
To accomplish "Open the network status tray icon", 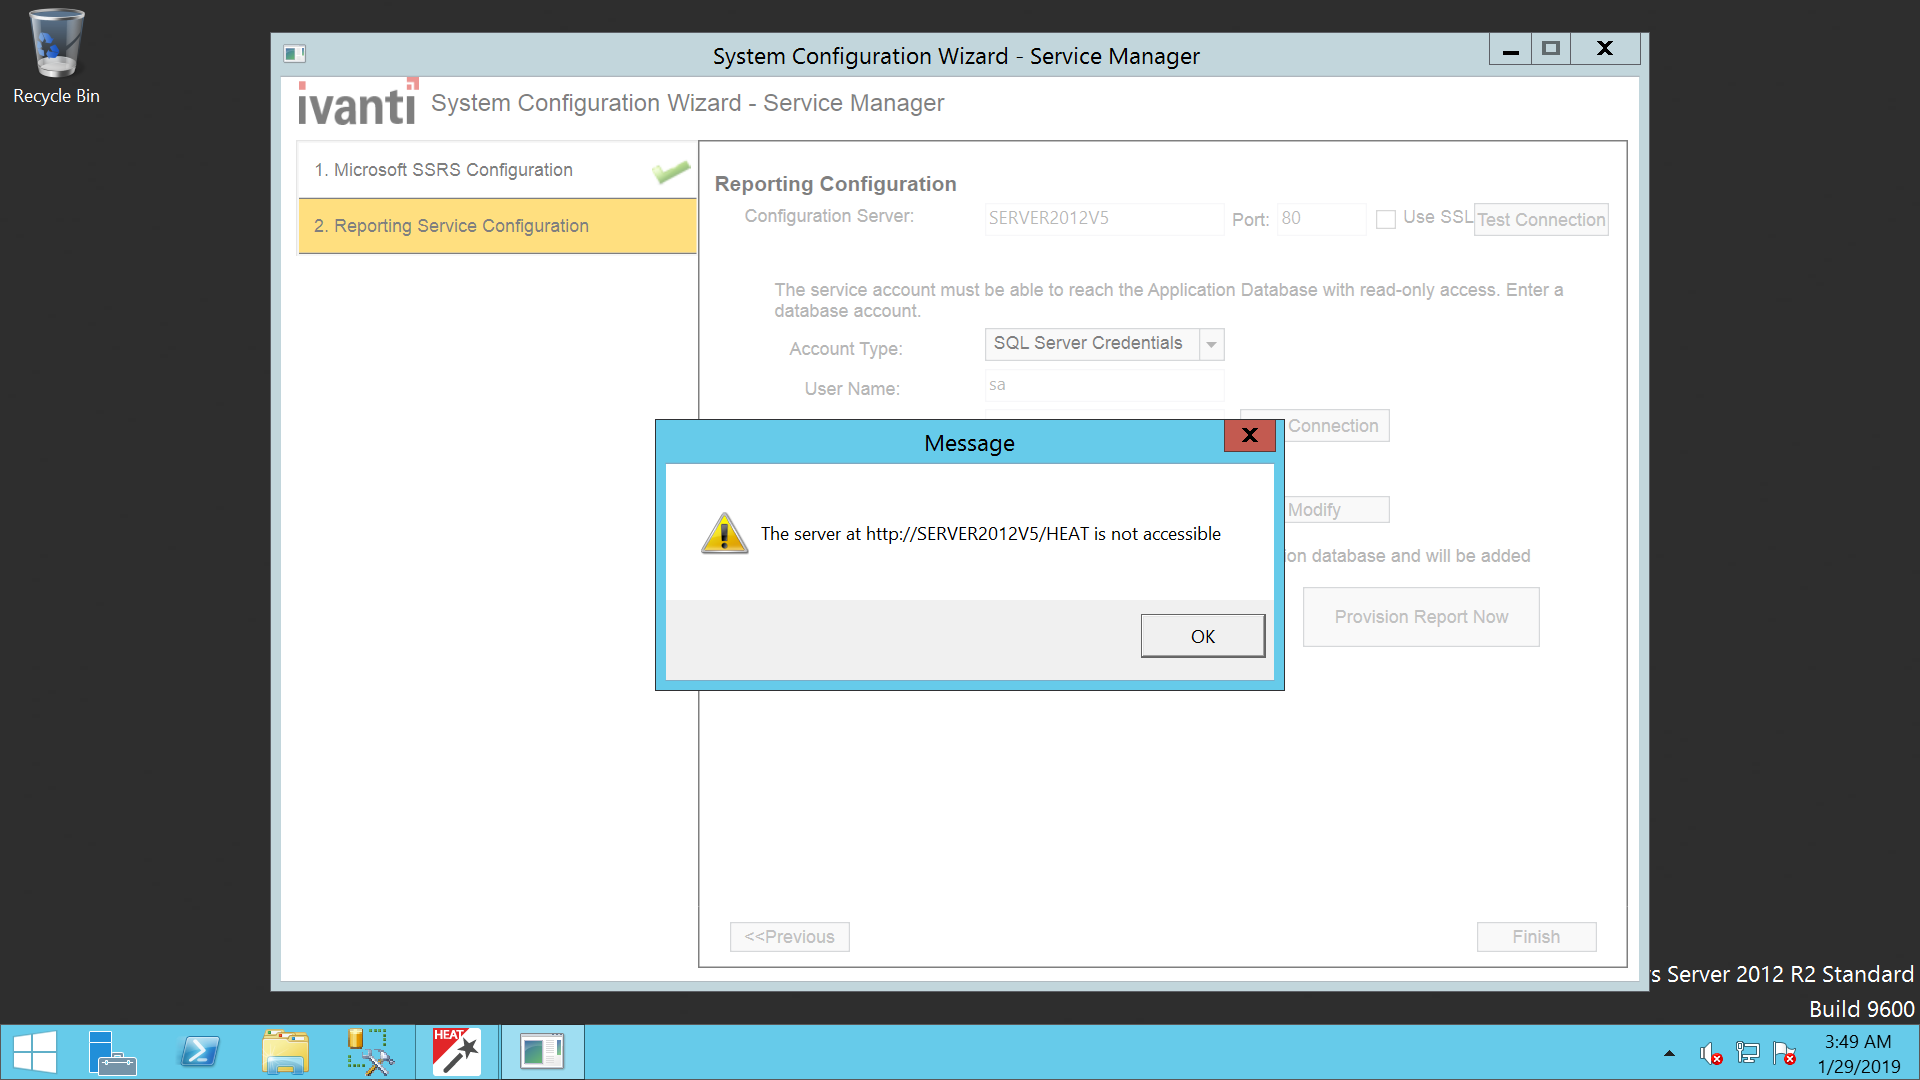I will click(1747, 1053).
